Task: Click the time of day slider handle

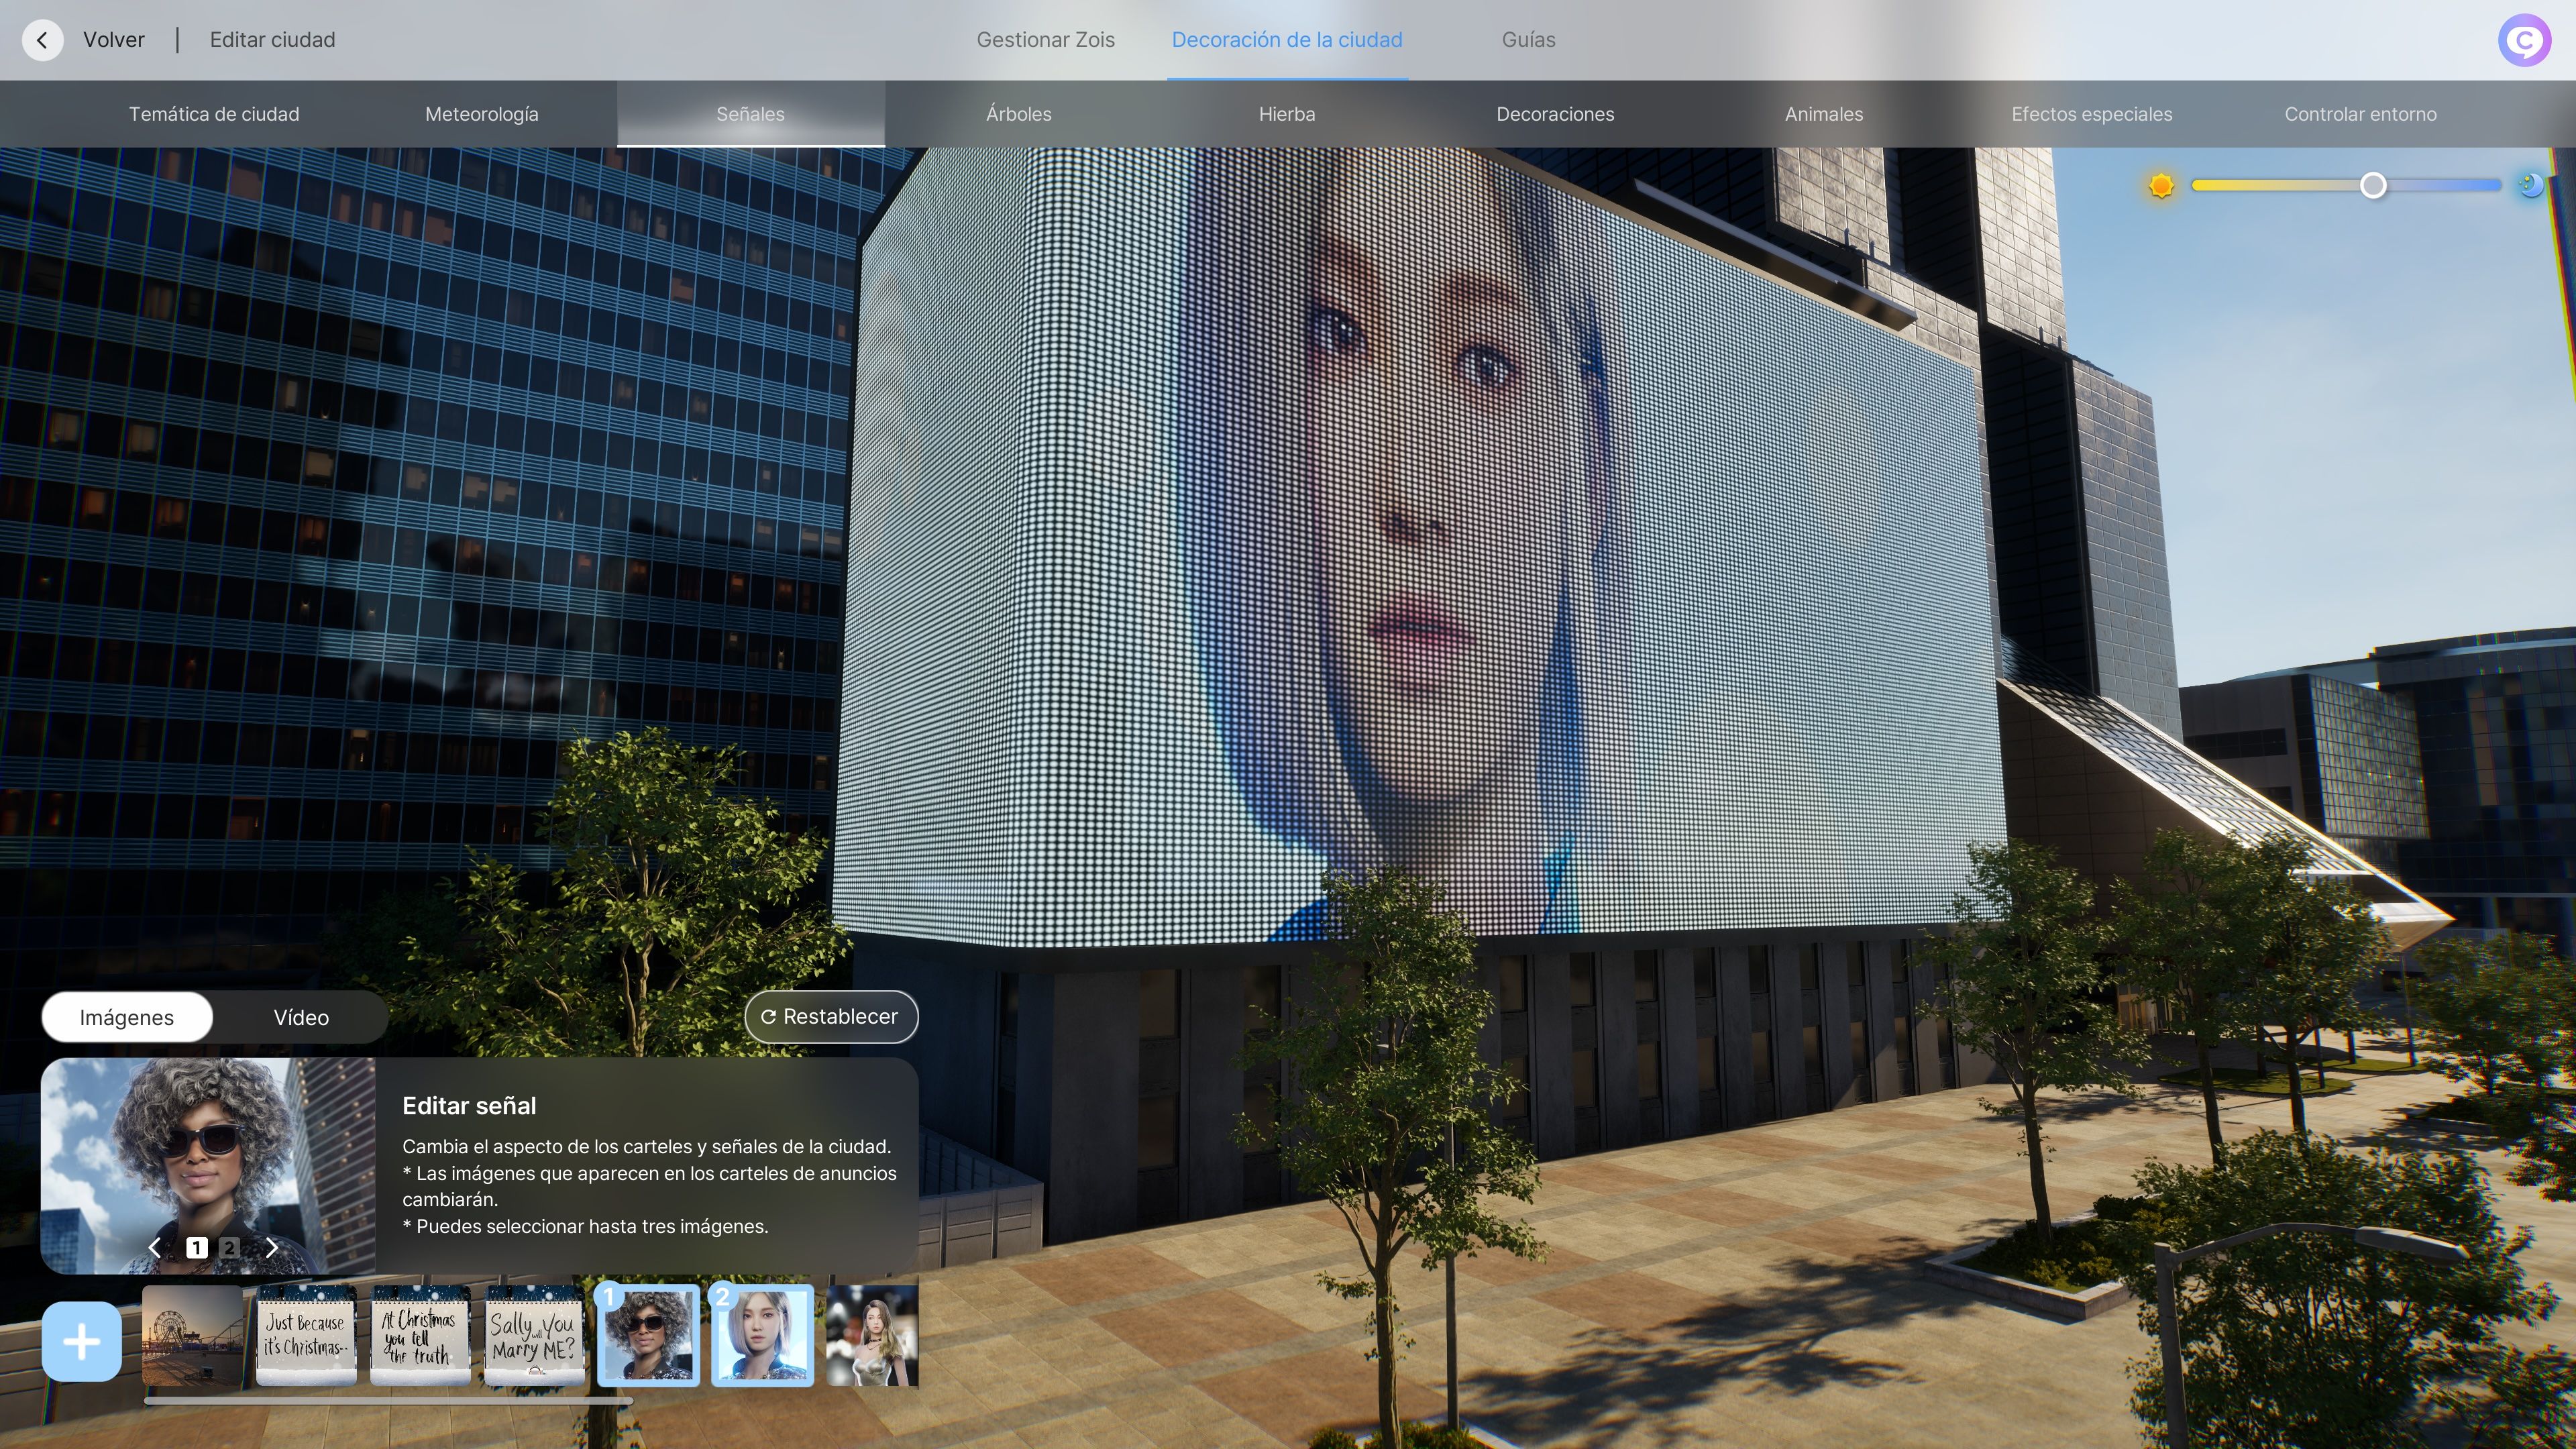Action: pyautogui.click(x=2372, y=185)
